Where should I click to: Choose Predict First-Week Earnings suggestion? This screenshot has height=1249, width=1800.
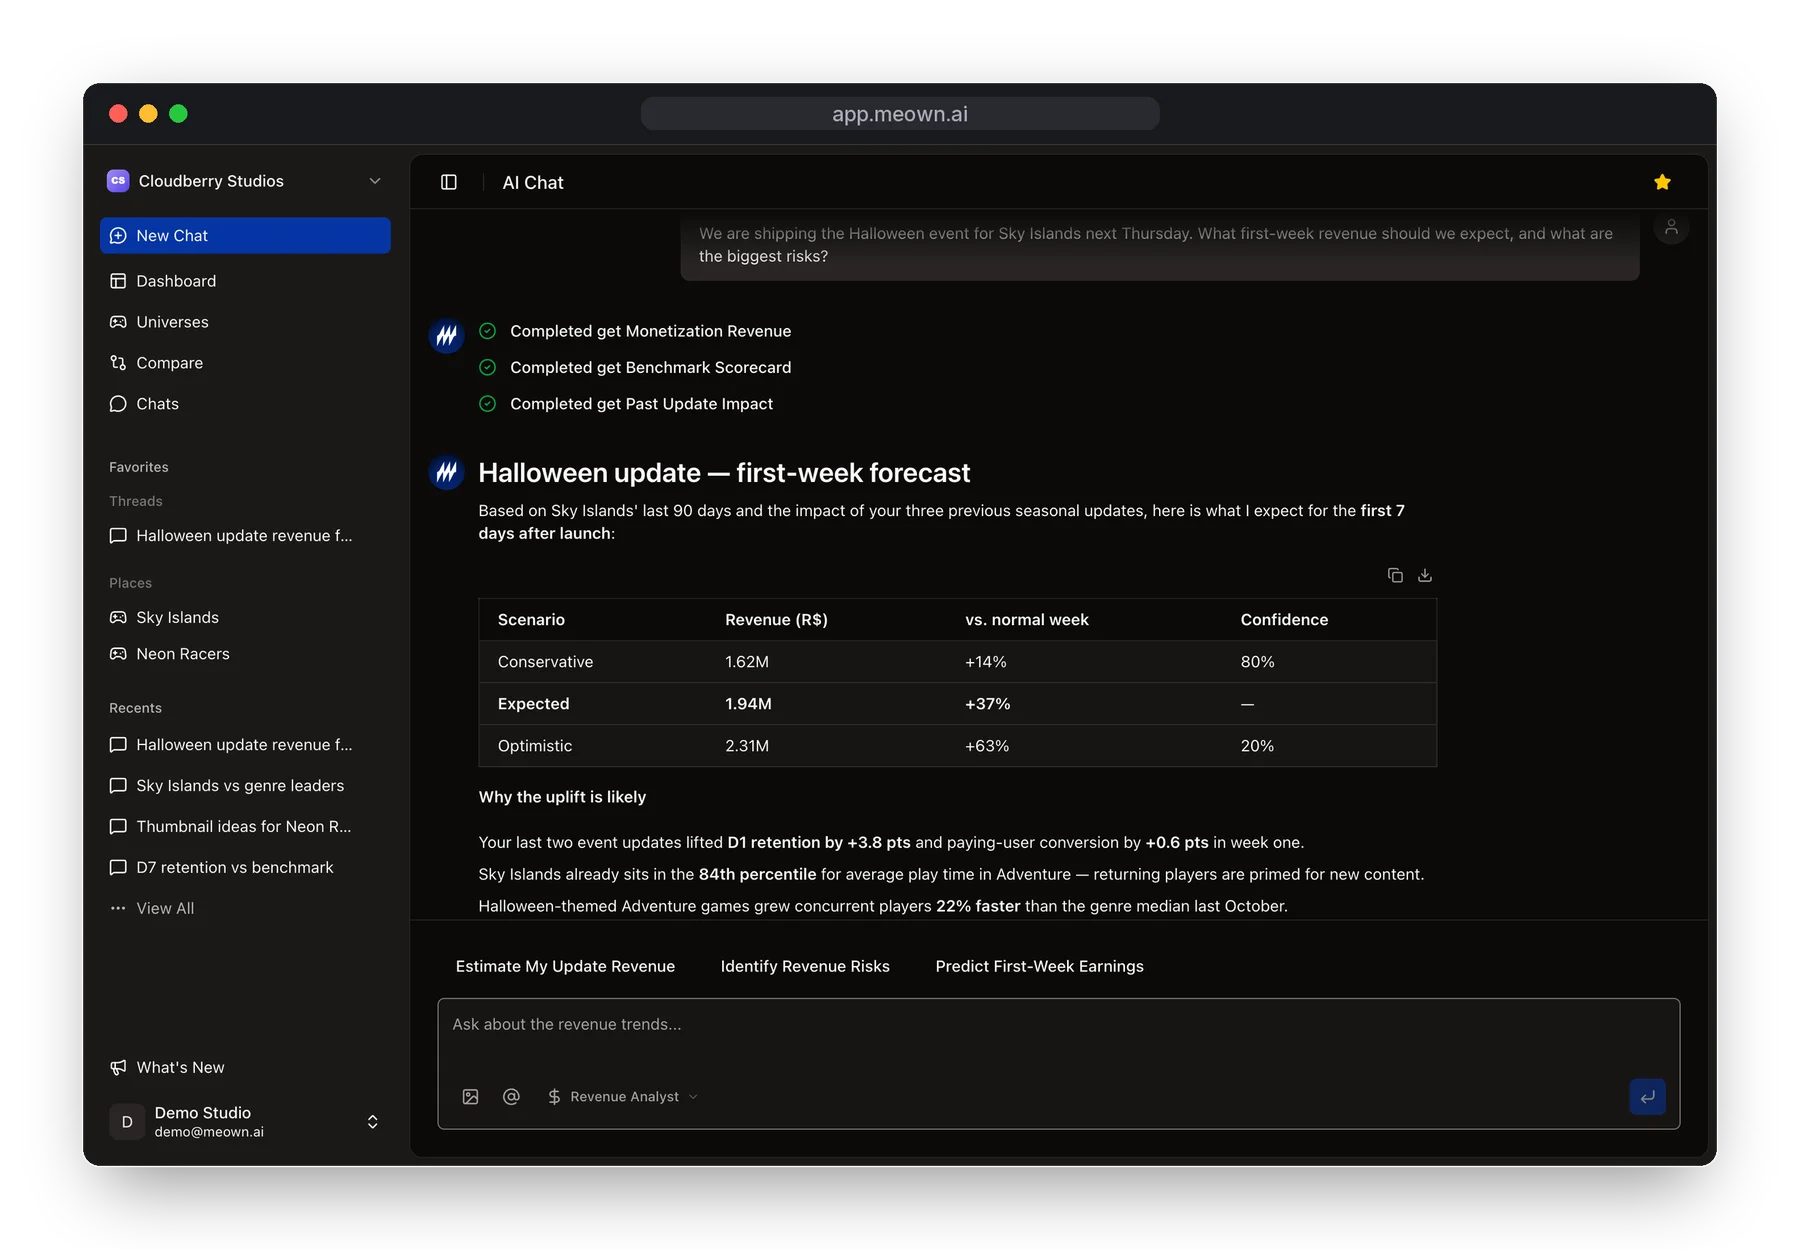click(x=1039, y=967)
